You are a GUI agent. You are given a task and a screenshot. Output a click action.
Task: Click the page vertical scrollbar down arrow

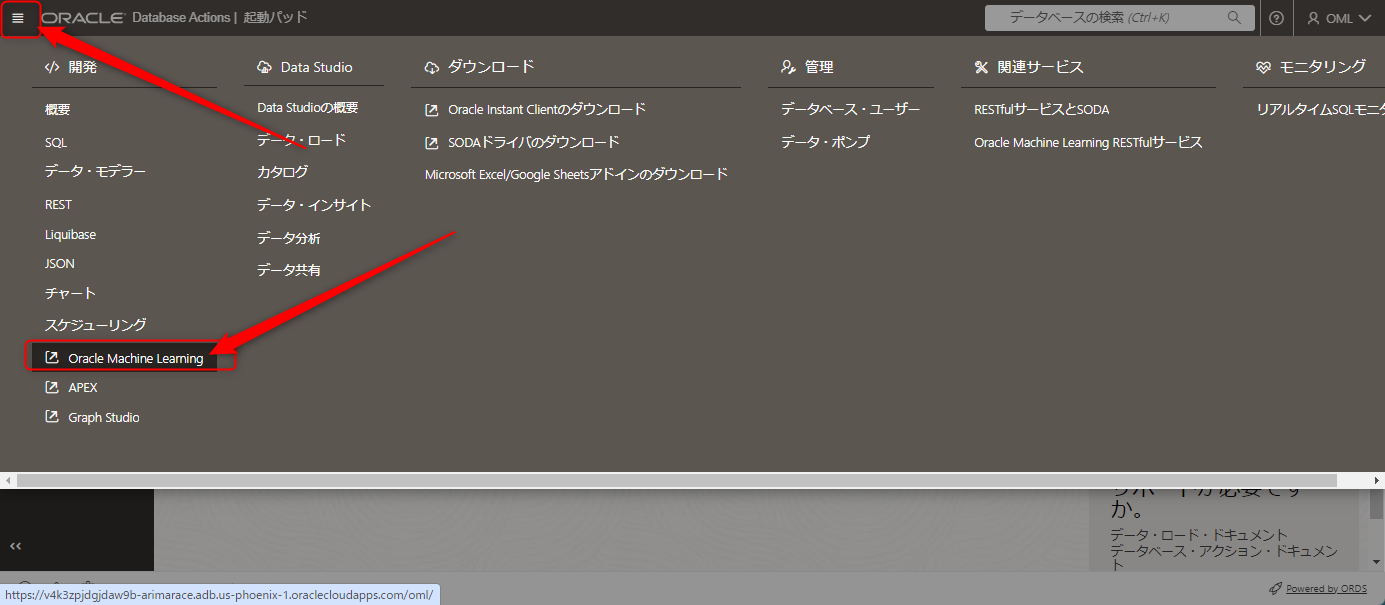(x=1377, y=564)
